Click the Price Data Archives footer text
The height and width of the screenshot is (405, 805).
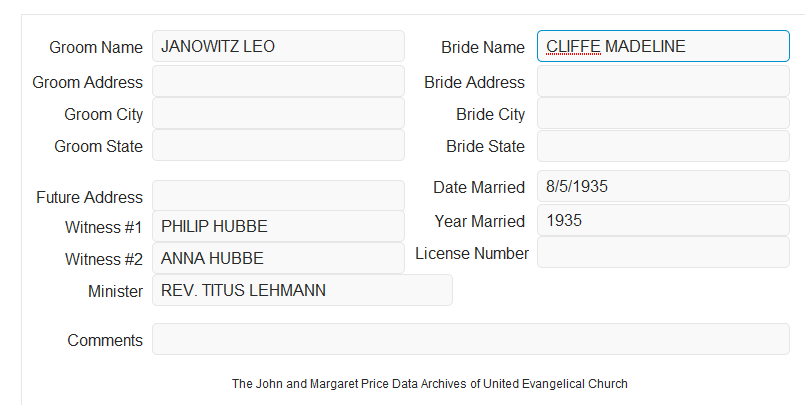(430, 383)
